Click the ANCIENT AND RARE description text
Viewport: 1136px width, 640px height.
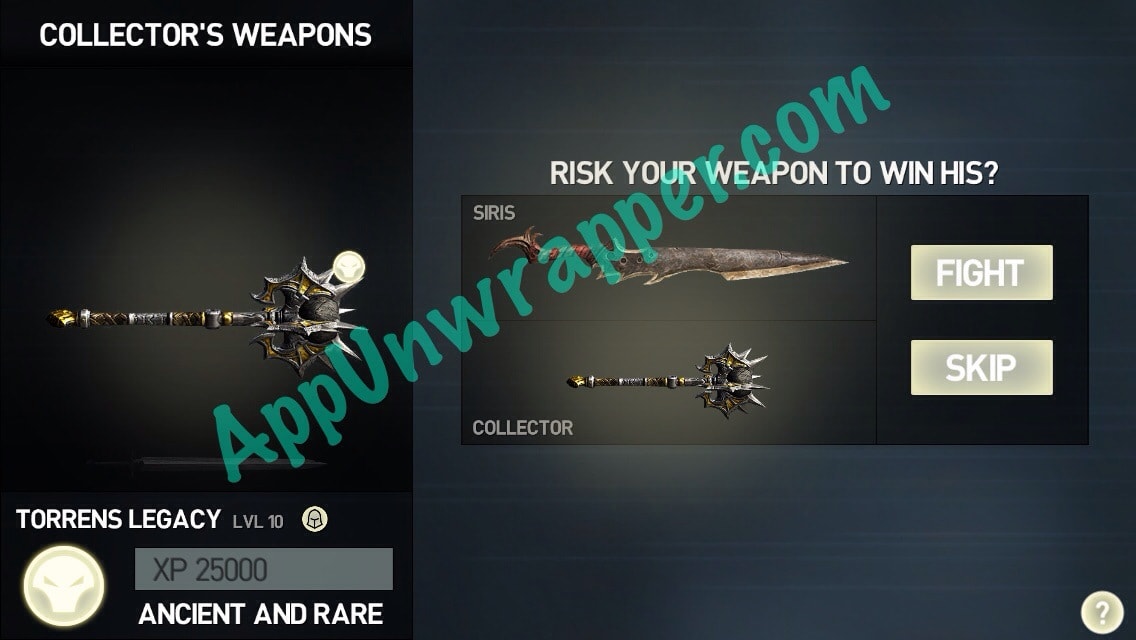[x=261, y=614]
